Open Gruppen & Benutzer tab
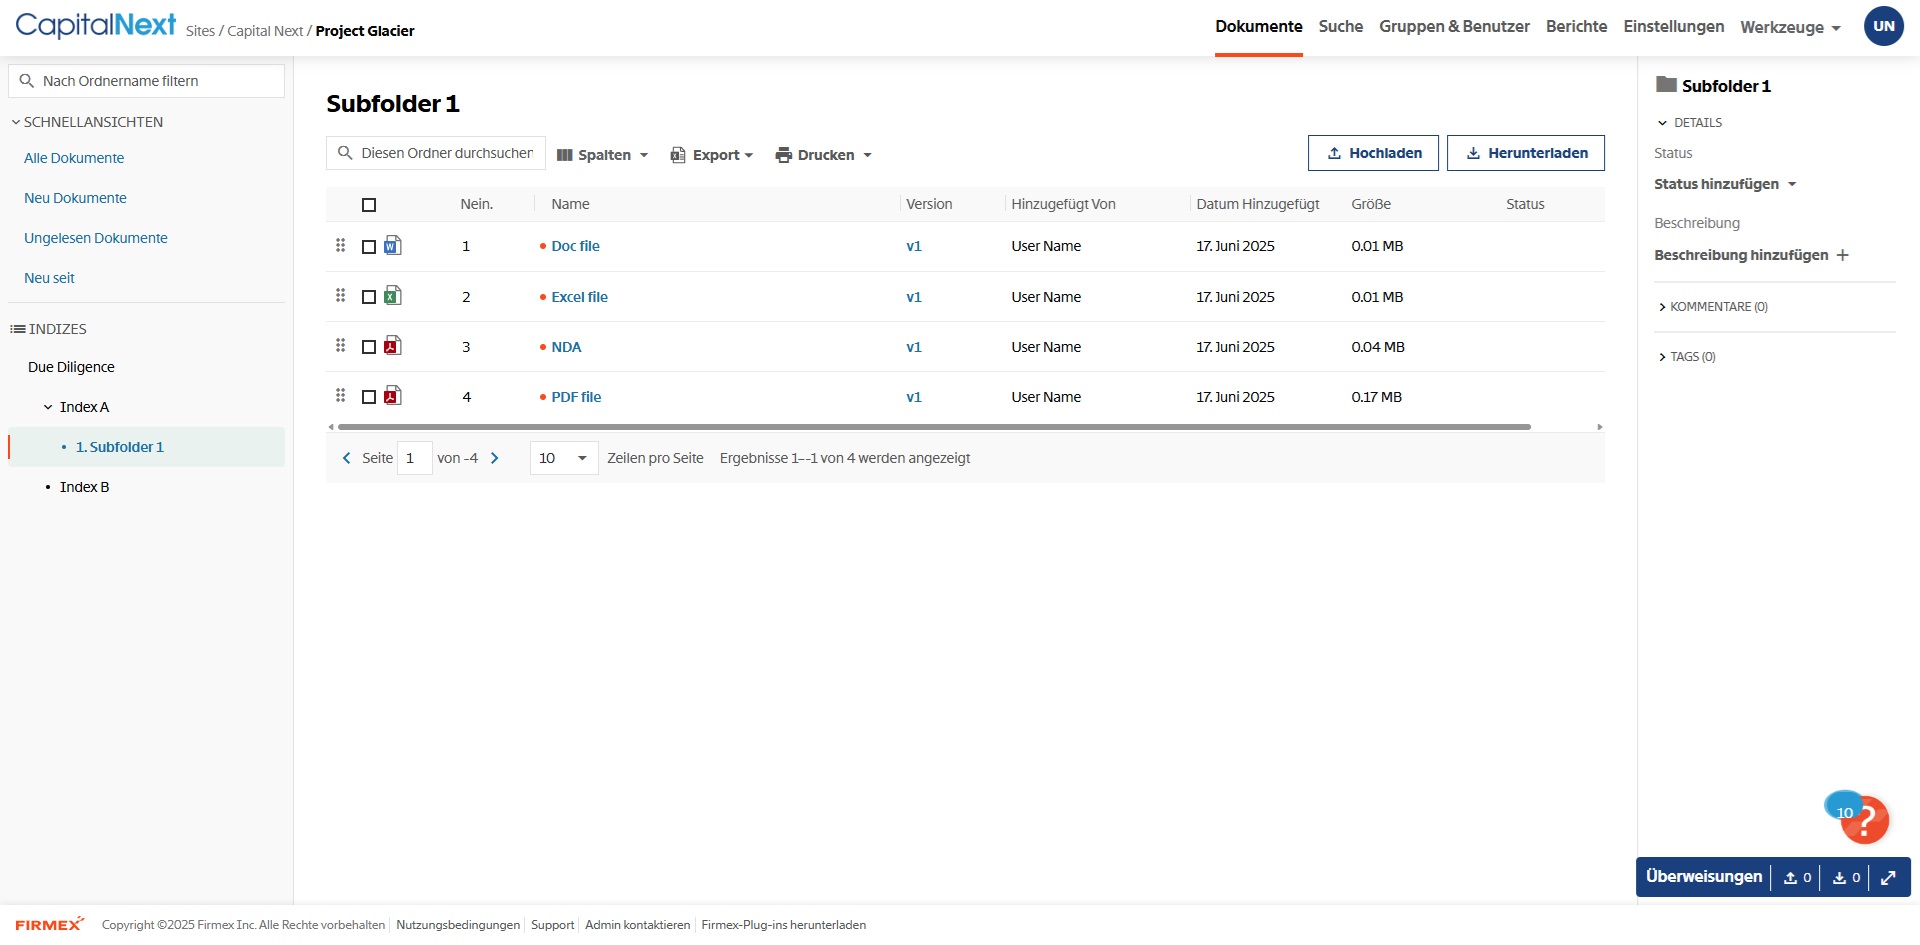 (1454, 26)
